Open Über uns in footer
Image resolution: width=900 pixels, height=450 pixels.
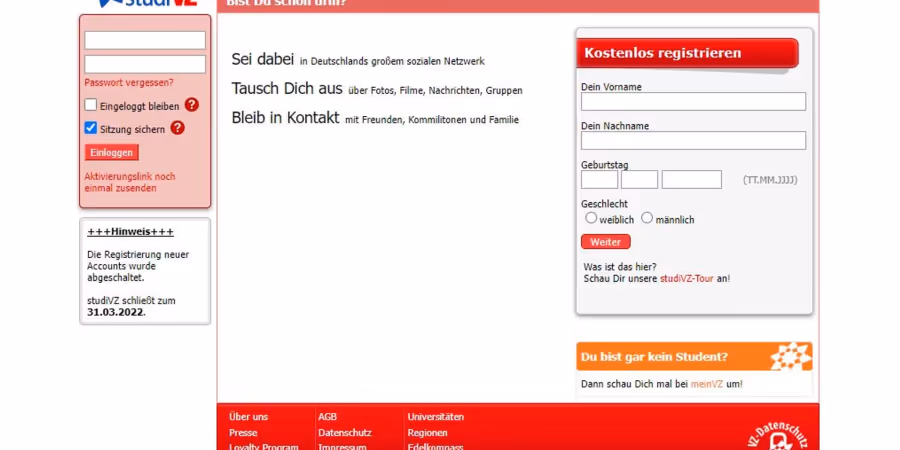point(249,417)
